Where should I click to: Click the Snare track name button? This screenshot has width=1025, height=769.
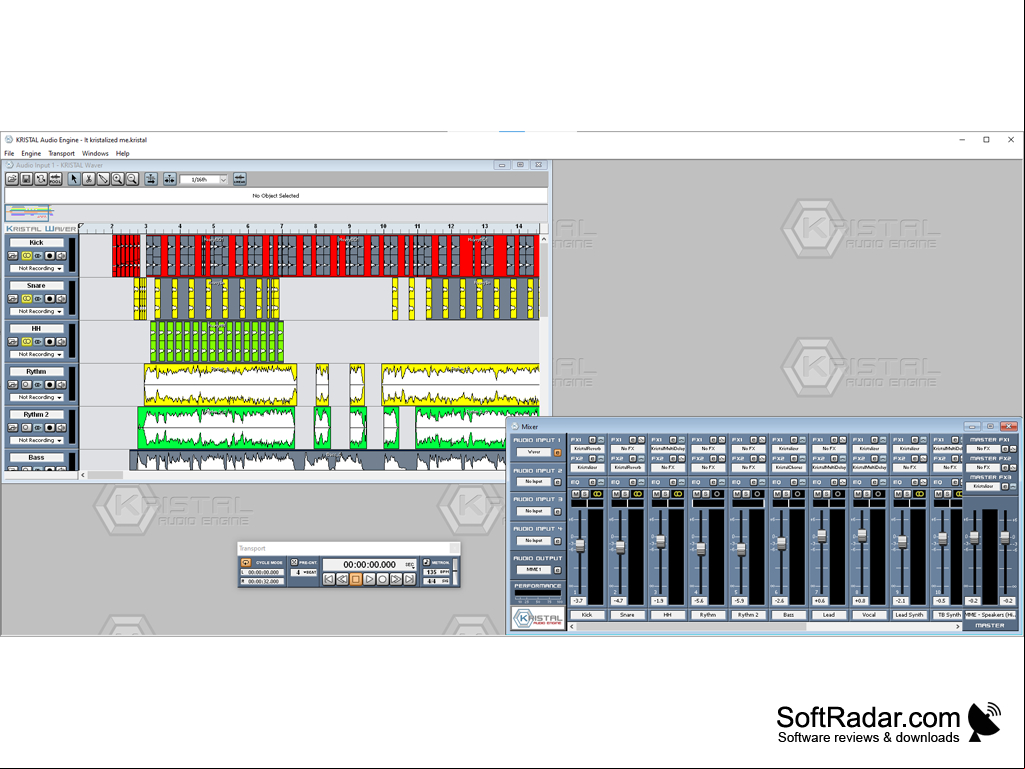click(x=36, y=286)
